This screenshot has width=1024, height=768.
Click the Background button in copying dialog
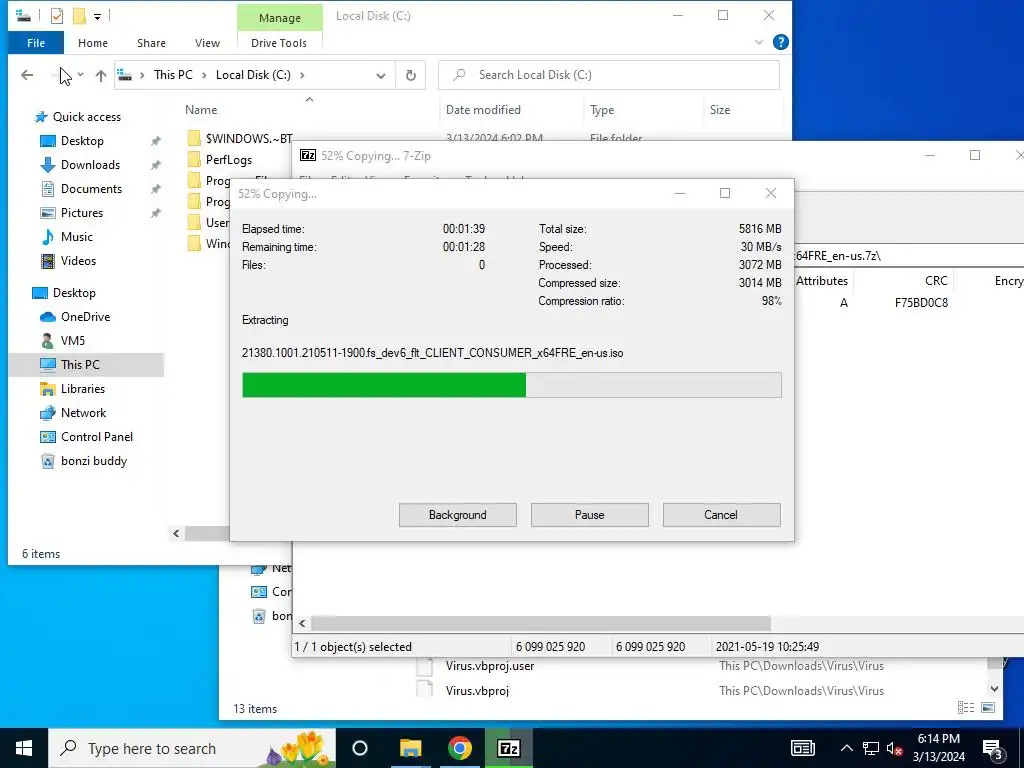coord(457,515)
